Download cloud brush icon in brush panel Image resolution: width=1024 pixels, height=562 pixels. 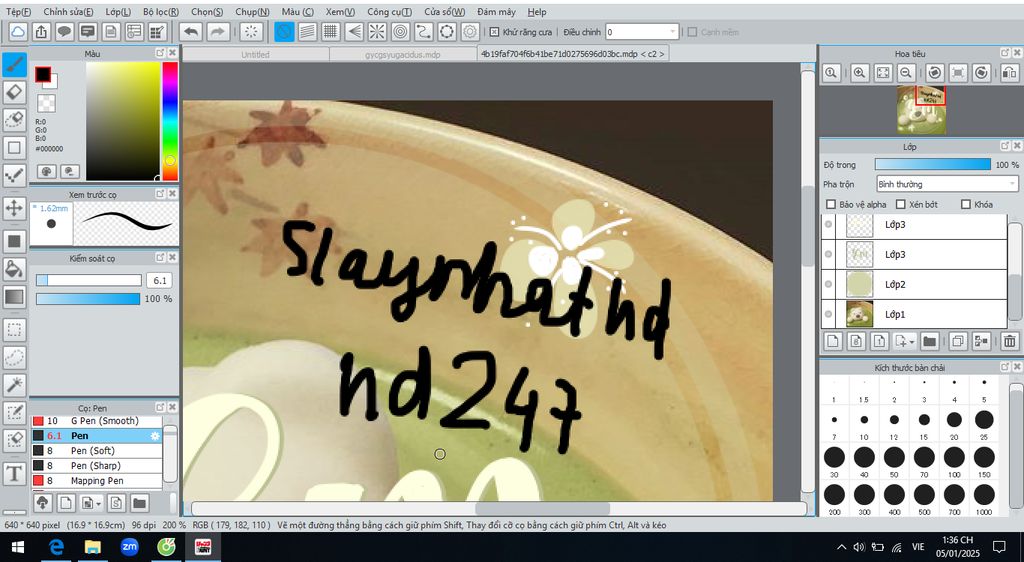click(42, 503)
